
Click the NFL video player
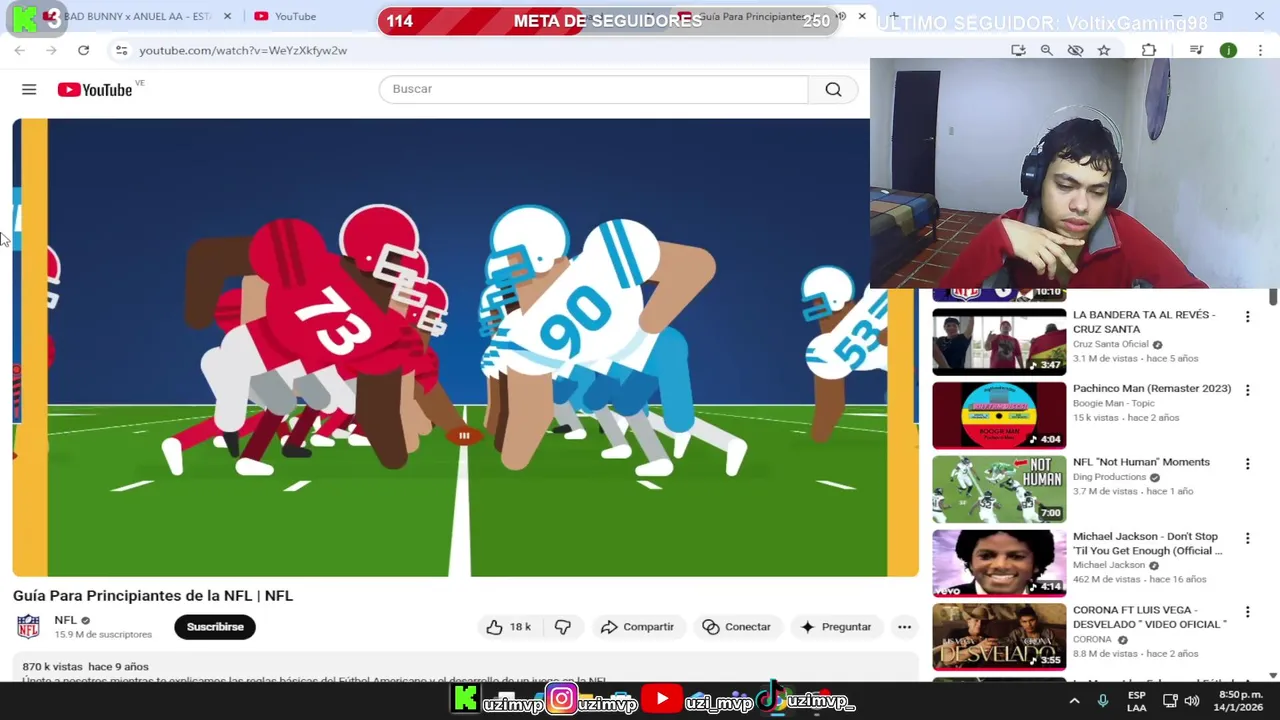pyautogui.click(x=465, y=347)
